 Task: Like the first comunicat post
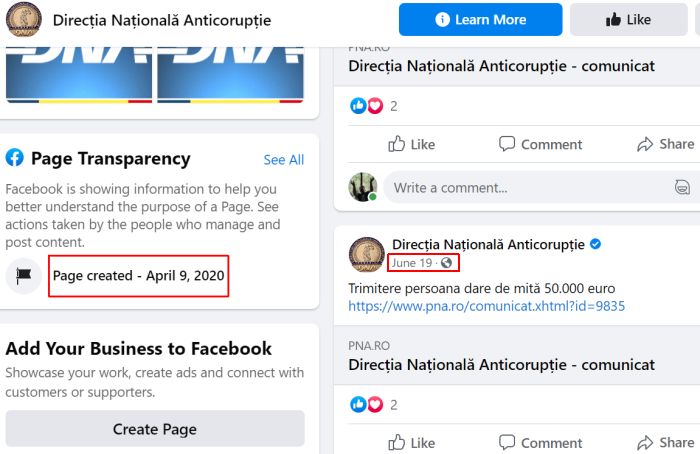(412, 144)
